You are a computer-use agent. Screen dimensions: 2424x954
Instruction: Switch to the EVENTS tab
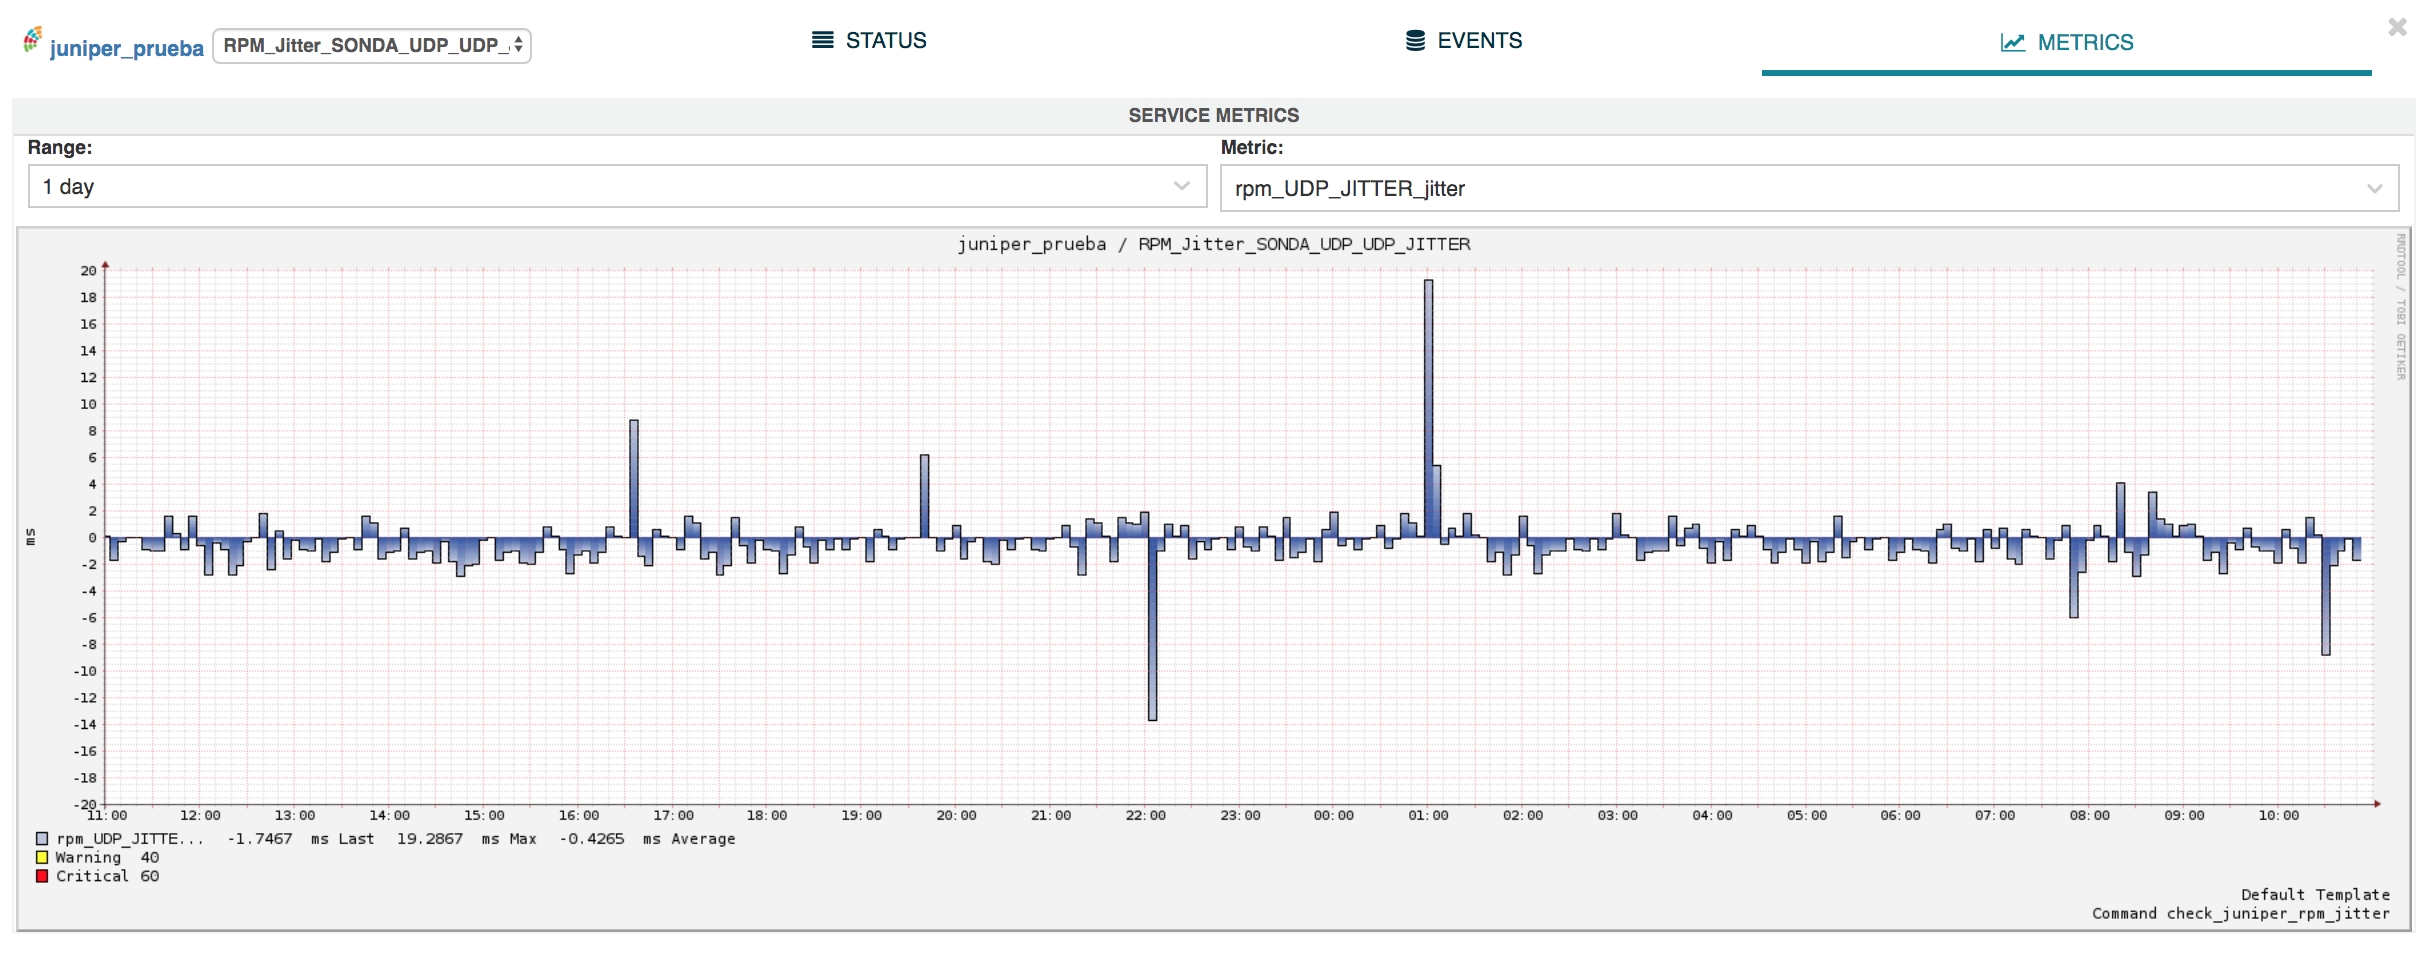(x=1464, y=41)
